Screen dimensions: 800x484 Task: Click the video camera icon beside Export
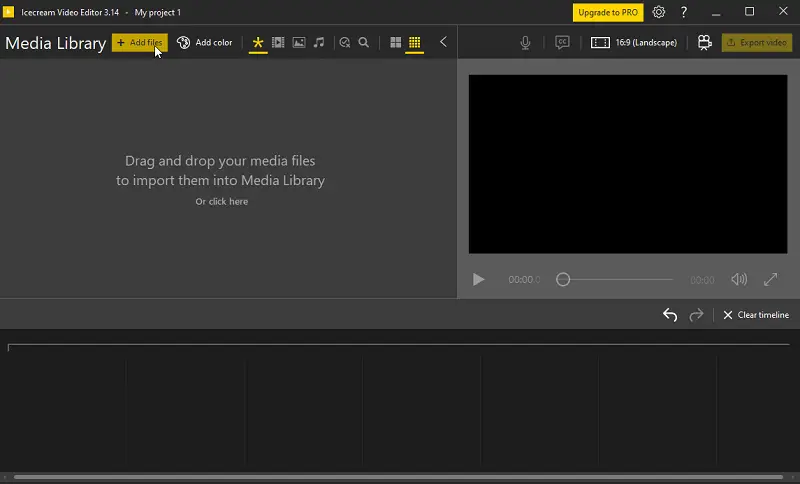pos(705,42)
